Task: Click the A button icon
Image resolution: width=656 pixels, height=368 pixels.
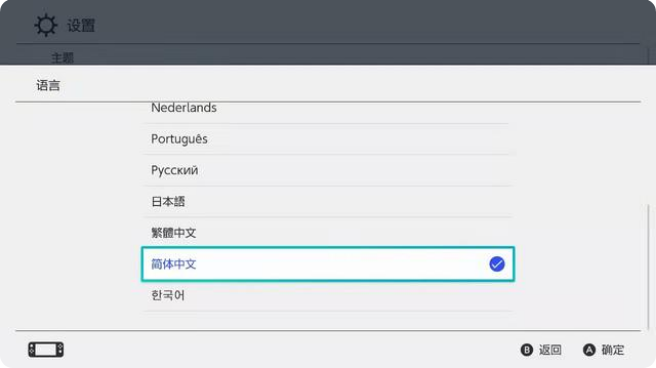Action: click(589, 350)
